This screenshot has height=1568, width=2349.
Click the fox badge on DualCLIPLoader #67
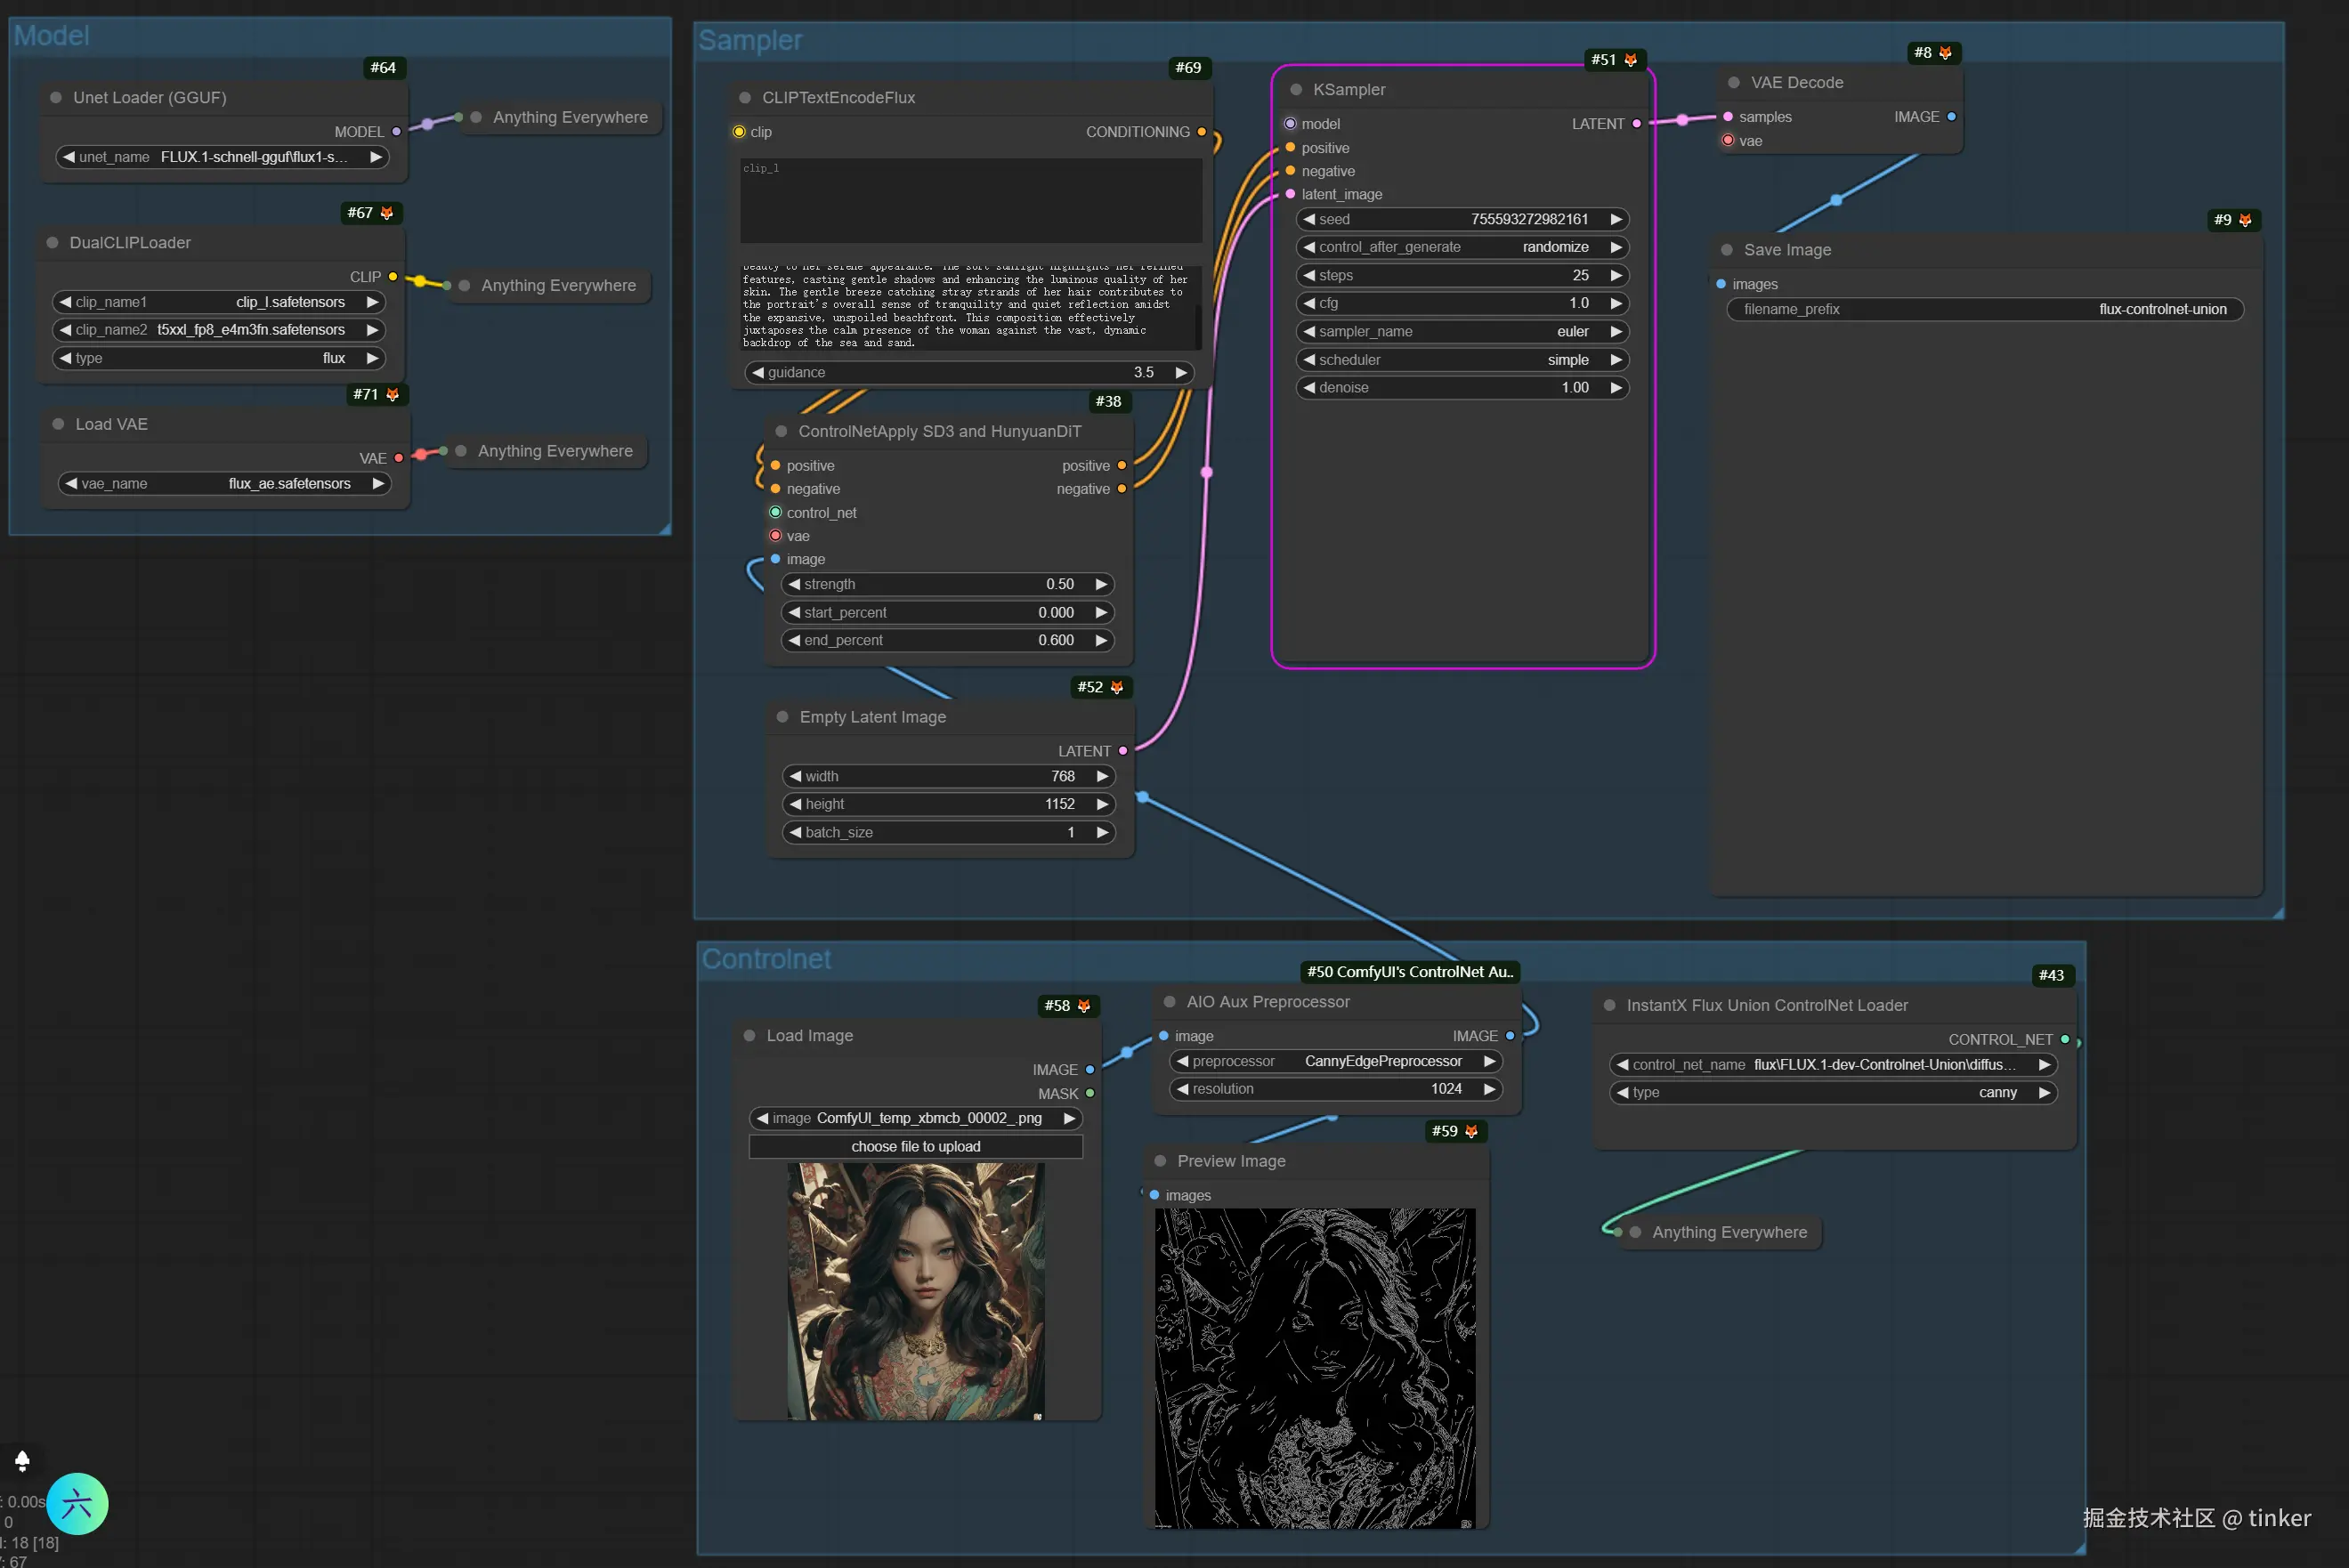pyautogui.click(x=387, y=213)
